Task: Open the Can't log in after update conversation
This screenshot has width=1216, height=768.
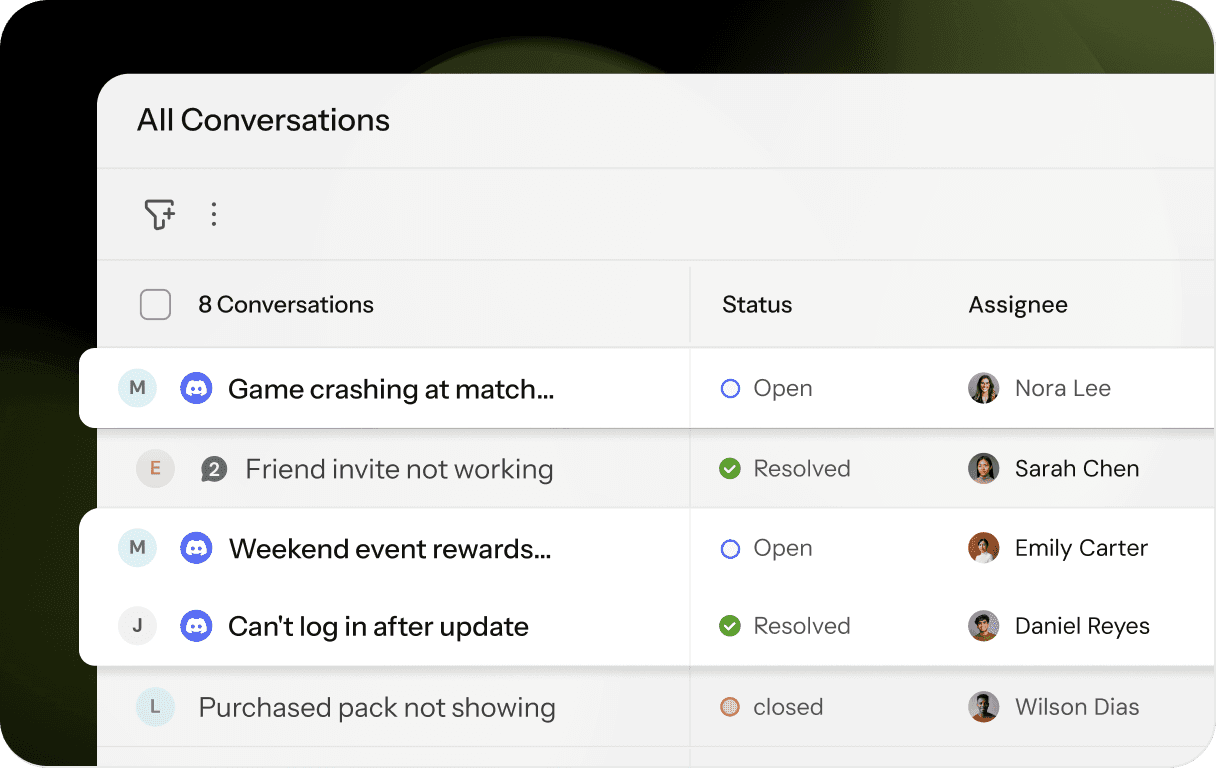Action: coord(378,627)
